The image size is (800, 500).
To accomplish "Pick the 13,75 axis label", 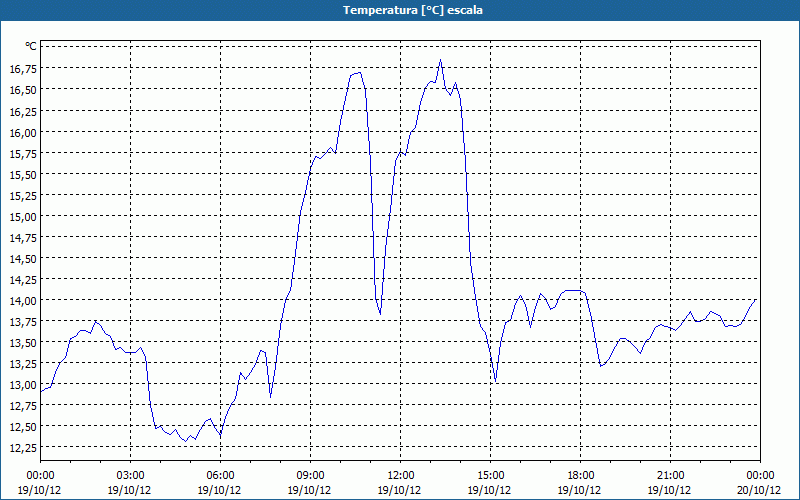I will pos(23,321).
